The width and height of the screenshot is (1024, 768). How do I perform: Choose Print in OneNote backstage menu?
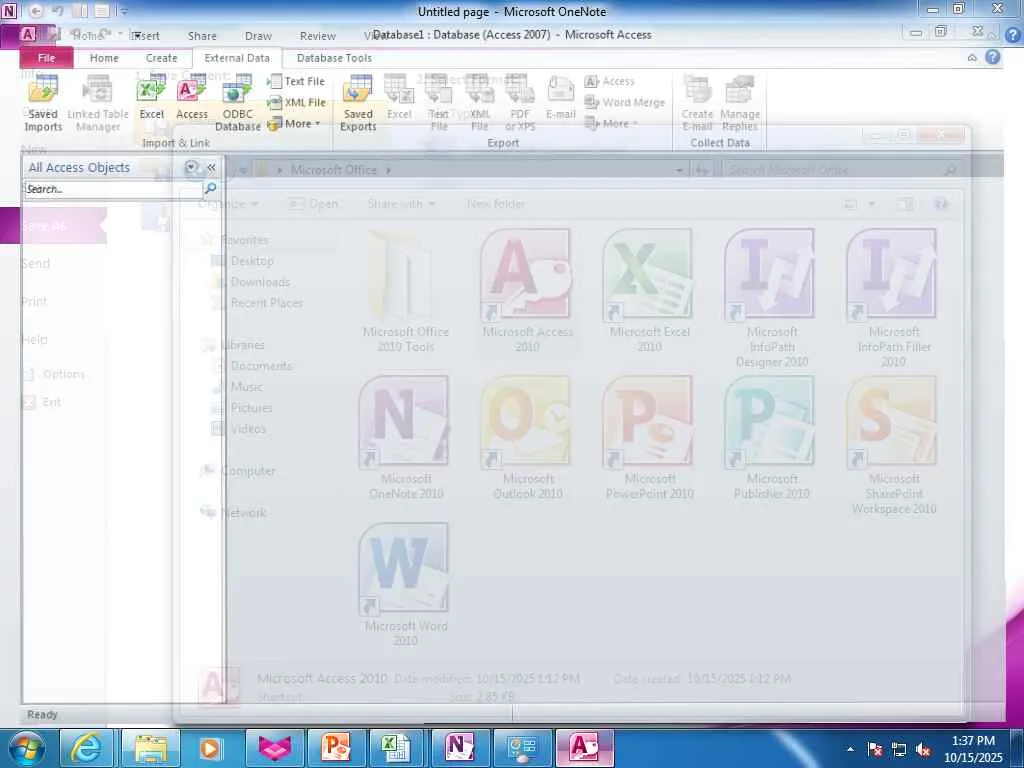(x=34, y=301)
